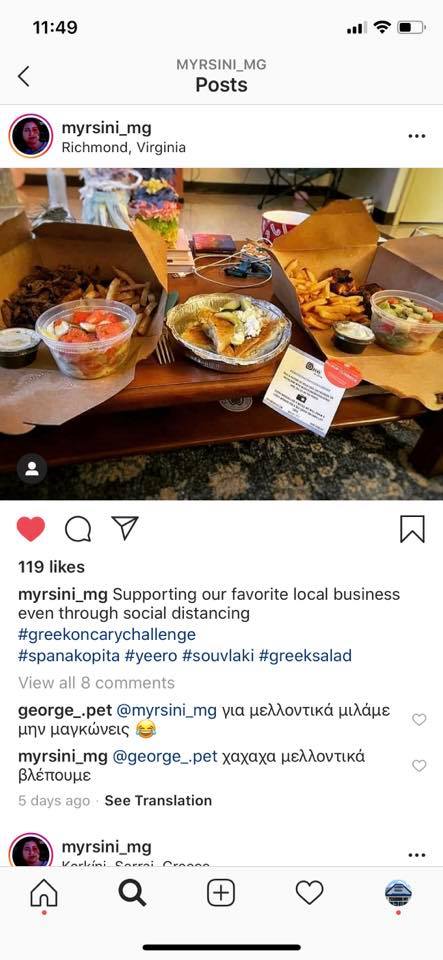Screen dimensions: 443x960
Task: Open the #greekoncarychallenge hashtag
Action: [x=107, y=634]
